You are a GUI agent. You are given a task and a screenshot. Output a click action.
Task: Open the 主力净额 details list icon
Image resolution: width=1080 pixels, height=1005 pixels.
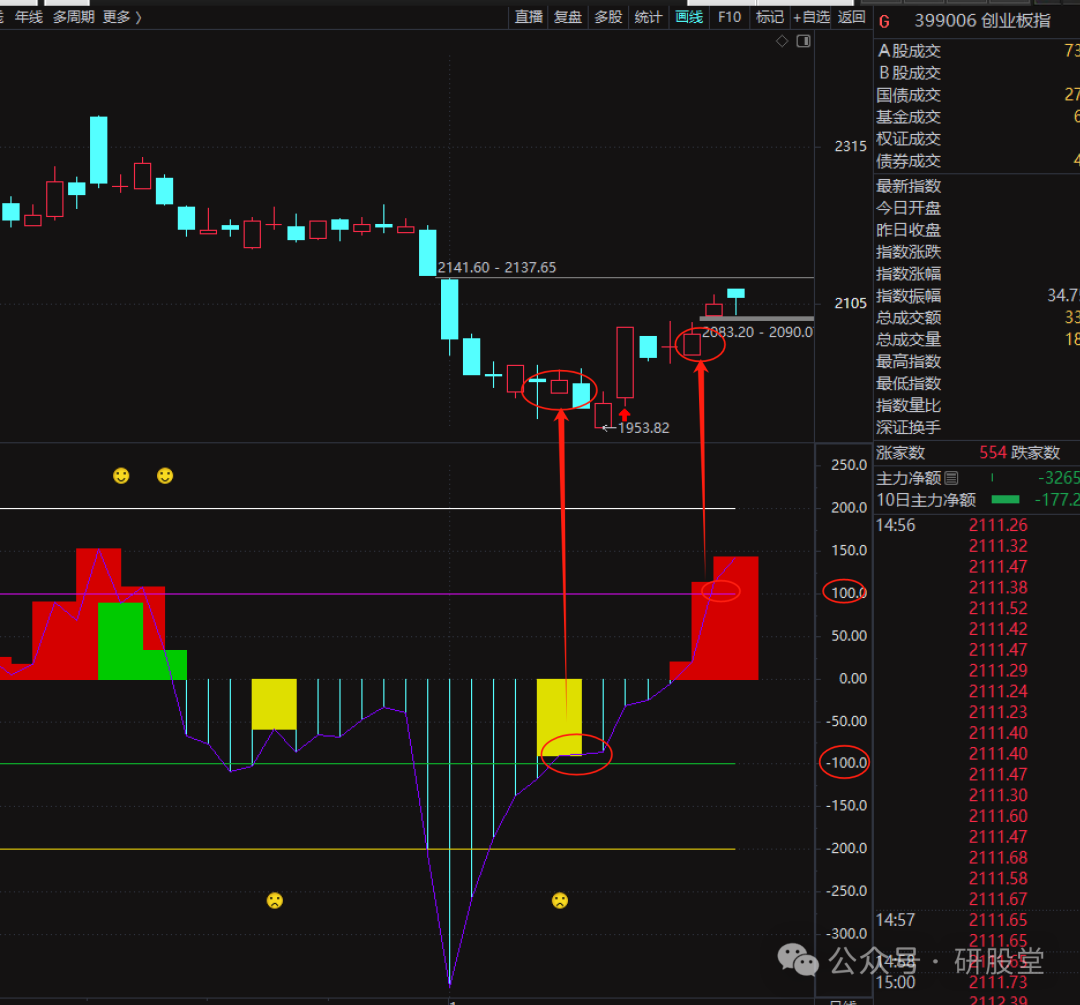951,479
